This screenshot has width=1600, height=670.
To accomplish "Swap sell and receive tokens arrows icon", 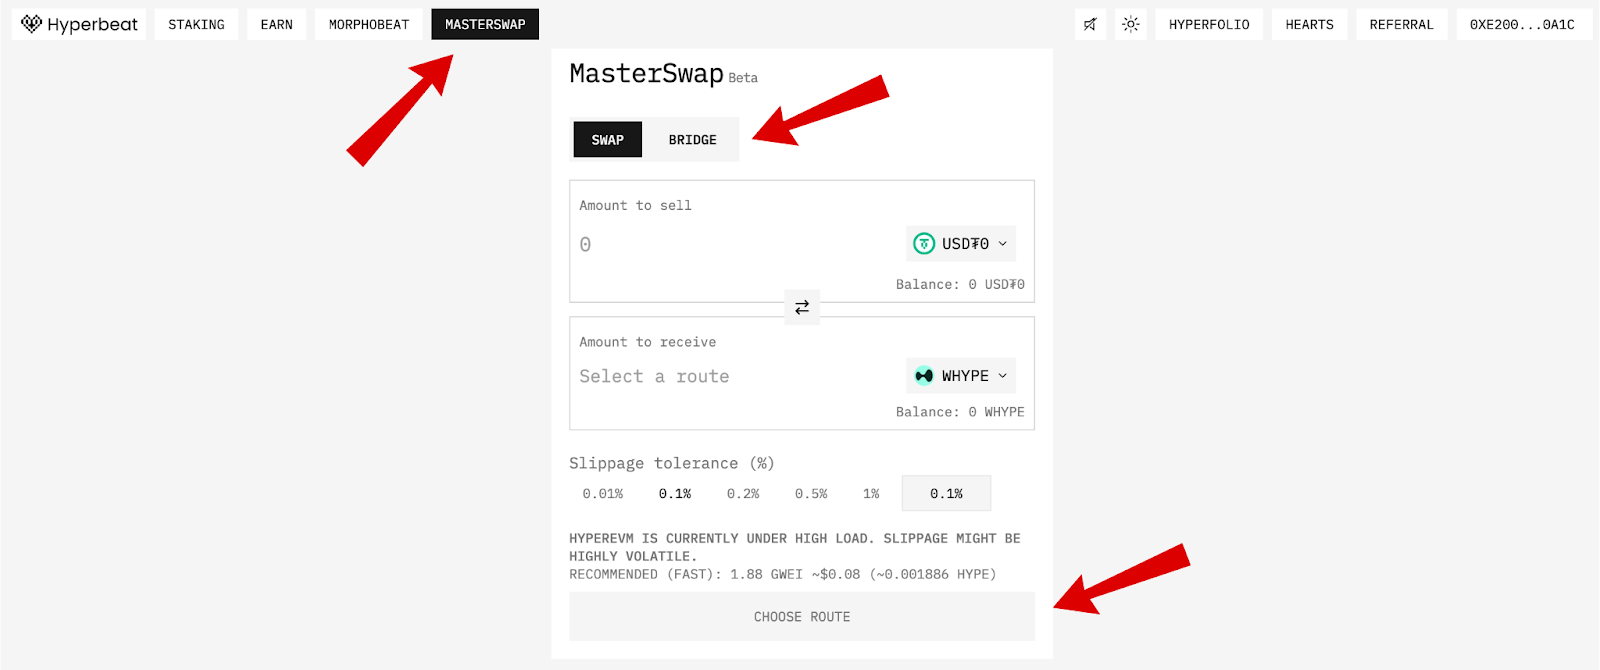I will click(x=802, y=307).
